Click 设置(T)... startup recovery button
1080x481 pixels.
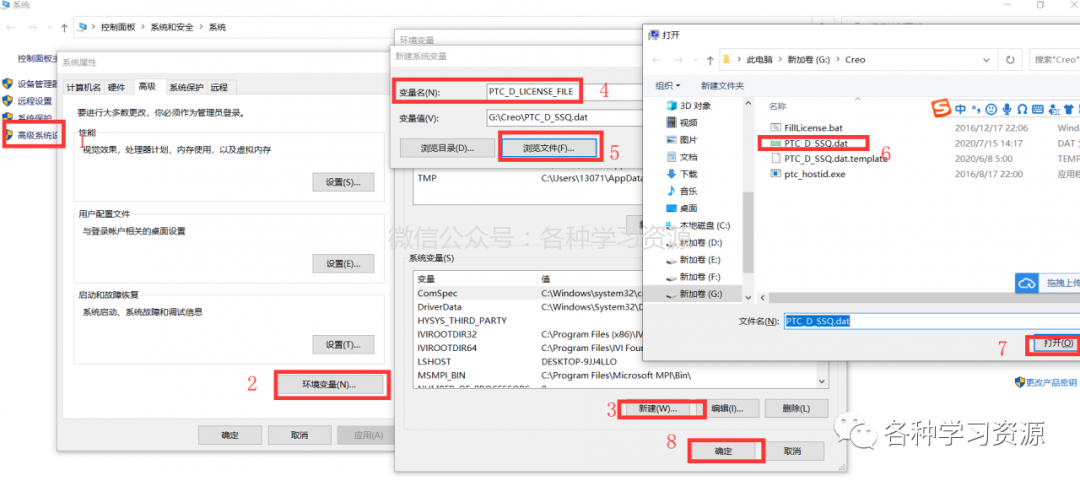(343, 345)
